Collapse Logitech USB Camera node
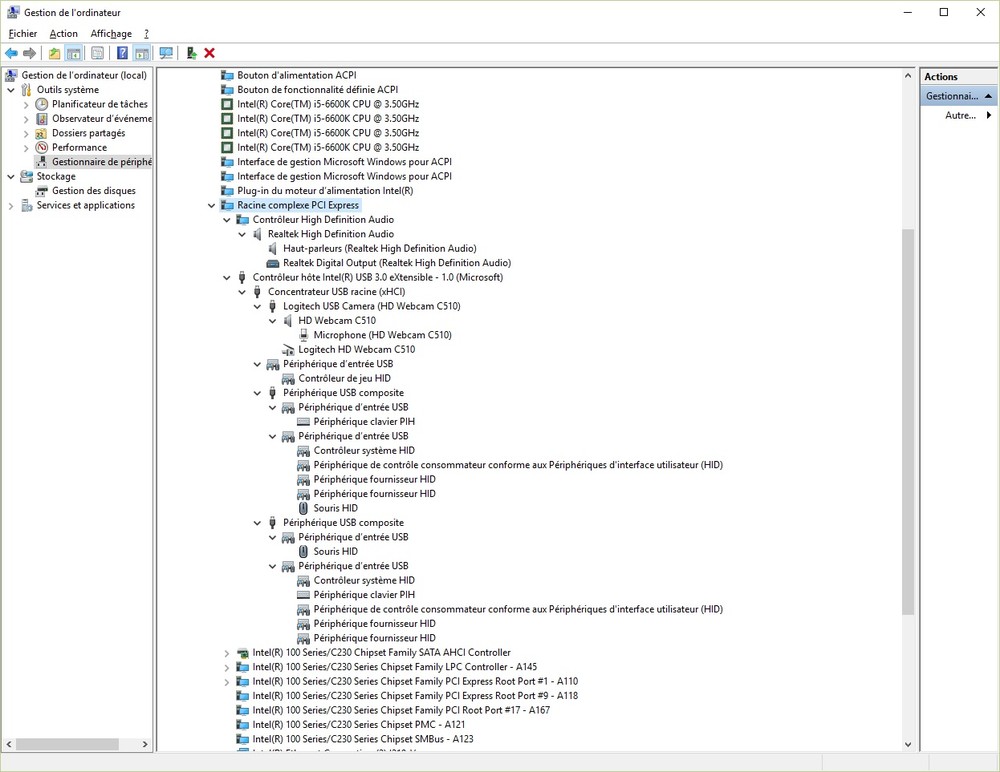Screen dimensions: 1000x772 (257, 307)
